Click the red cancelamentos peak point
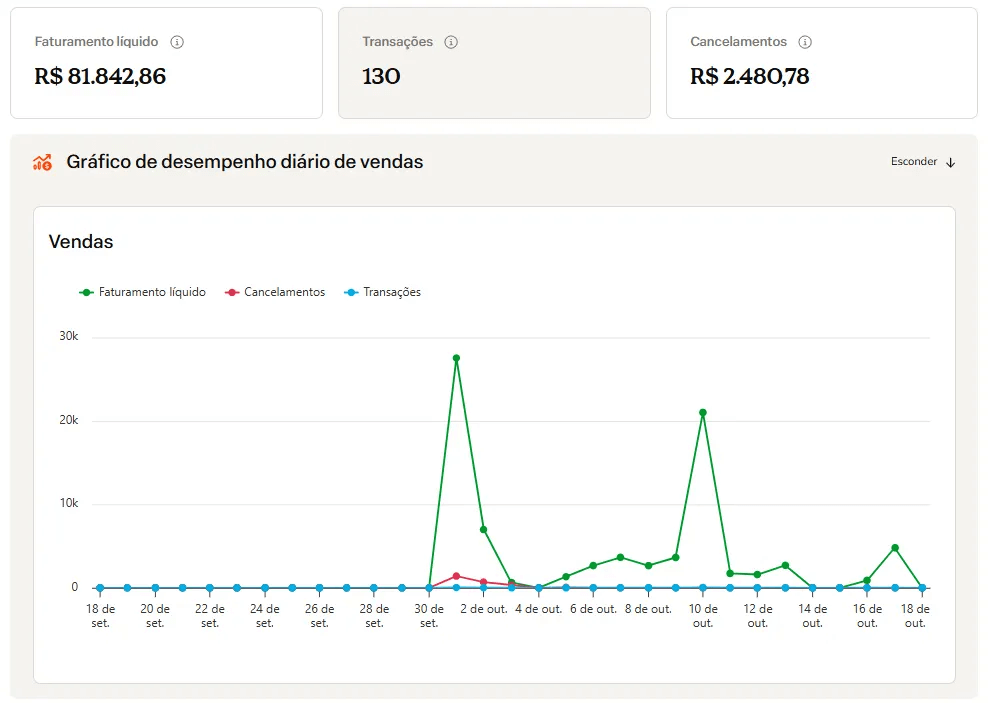 coord(456,576)
